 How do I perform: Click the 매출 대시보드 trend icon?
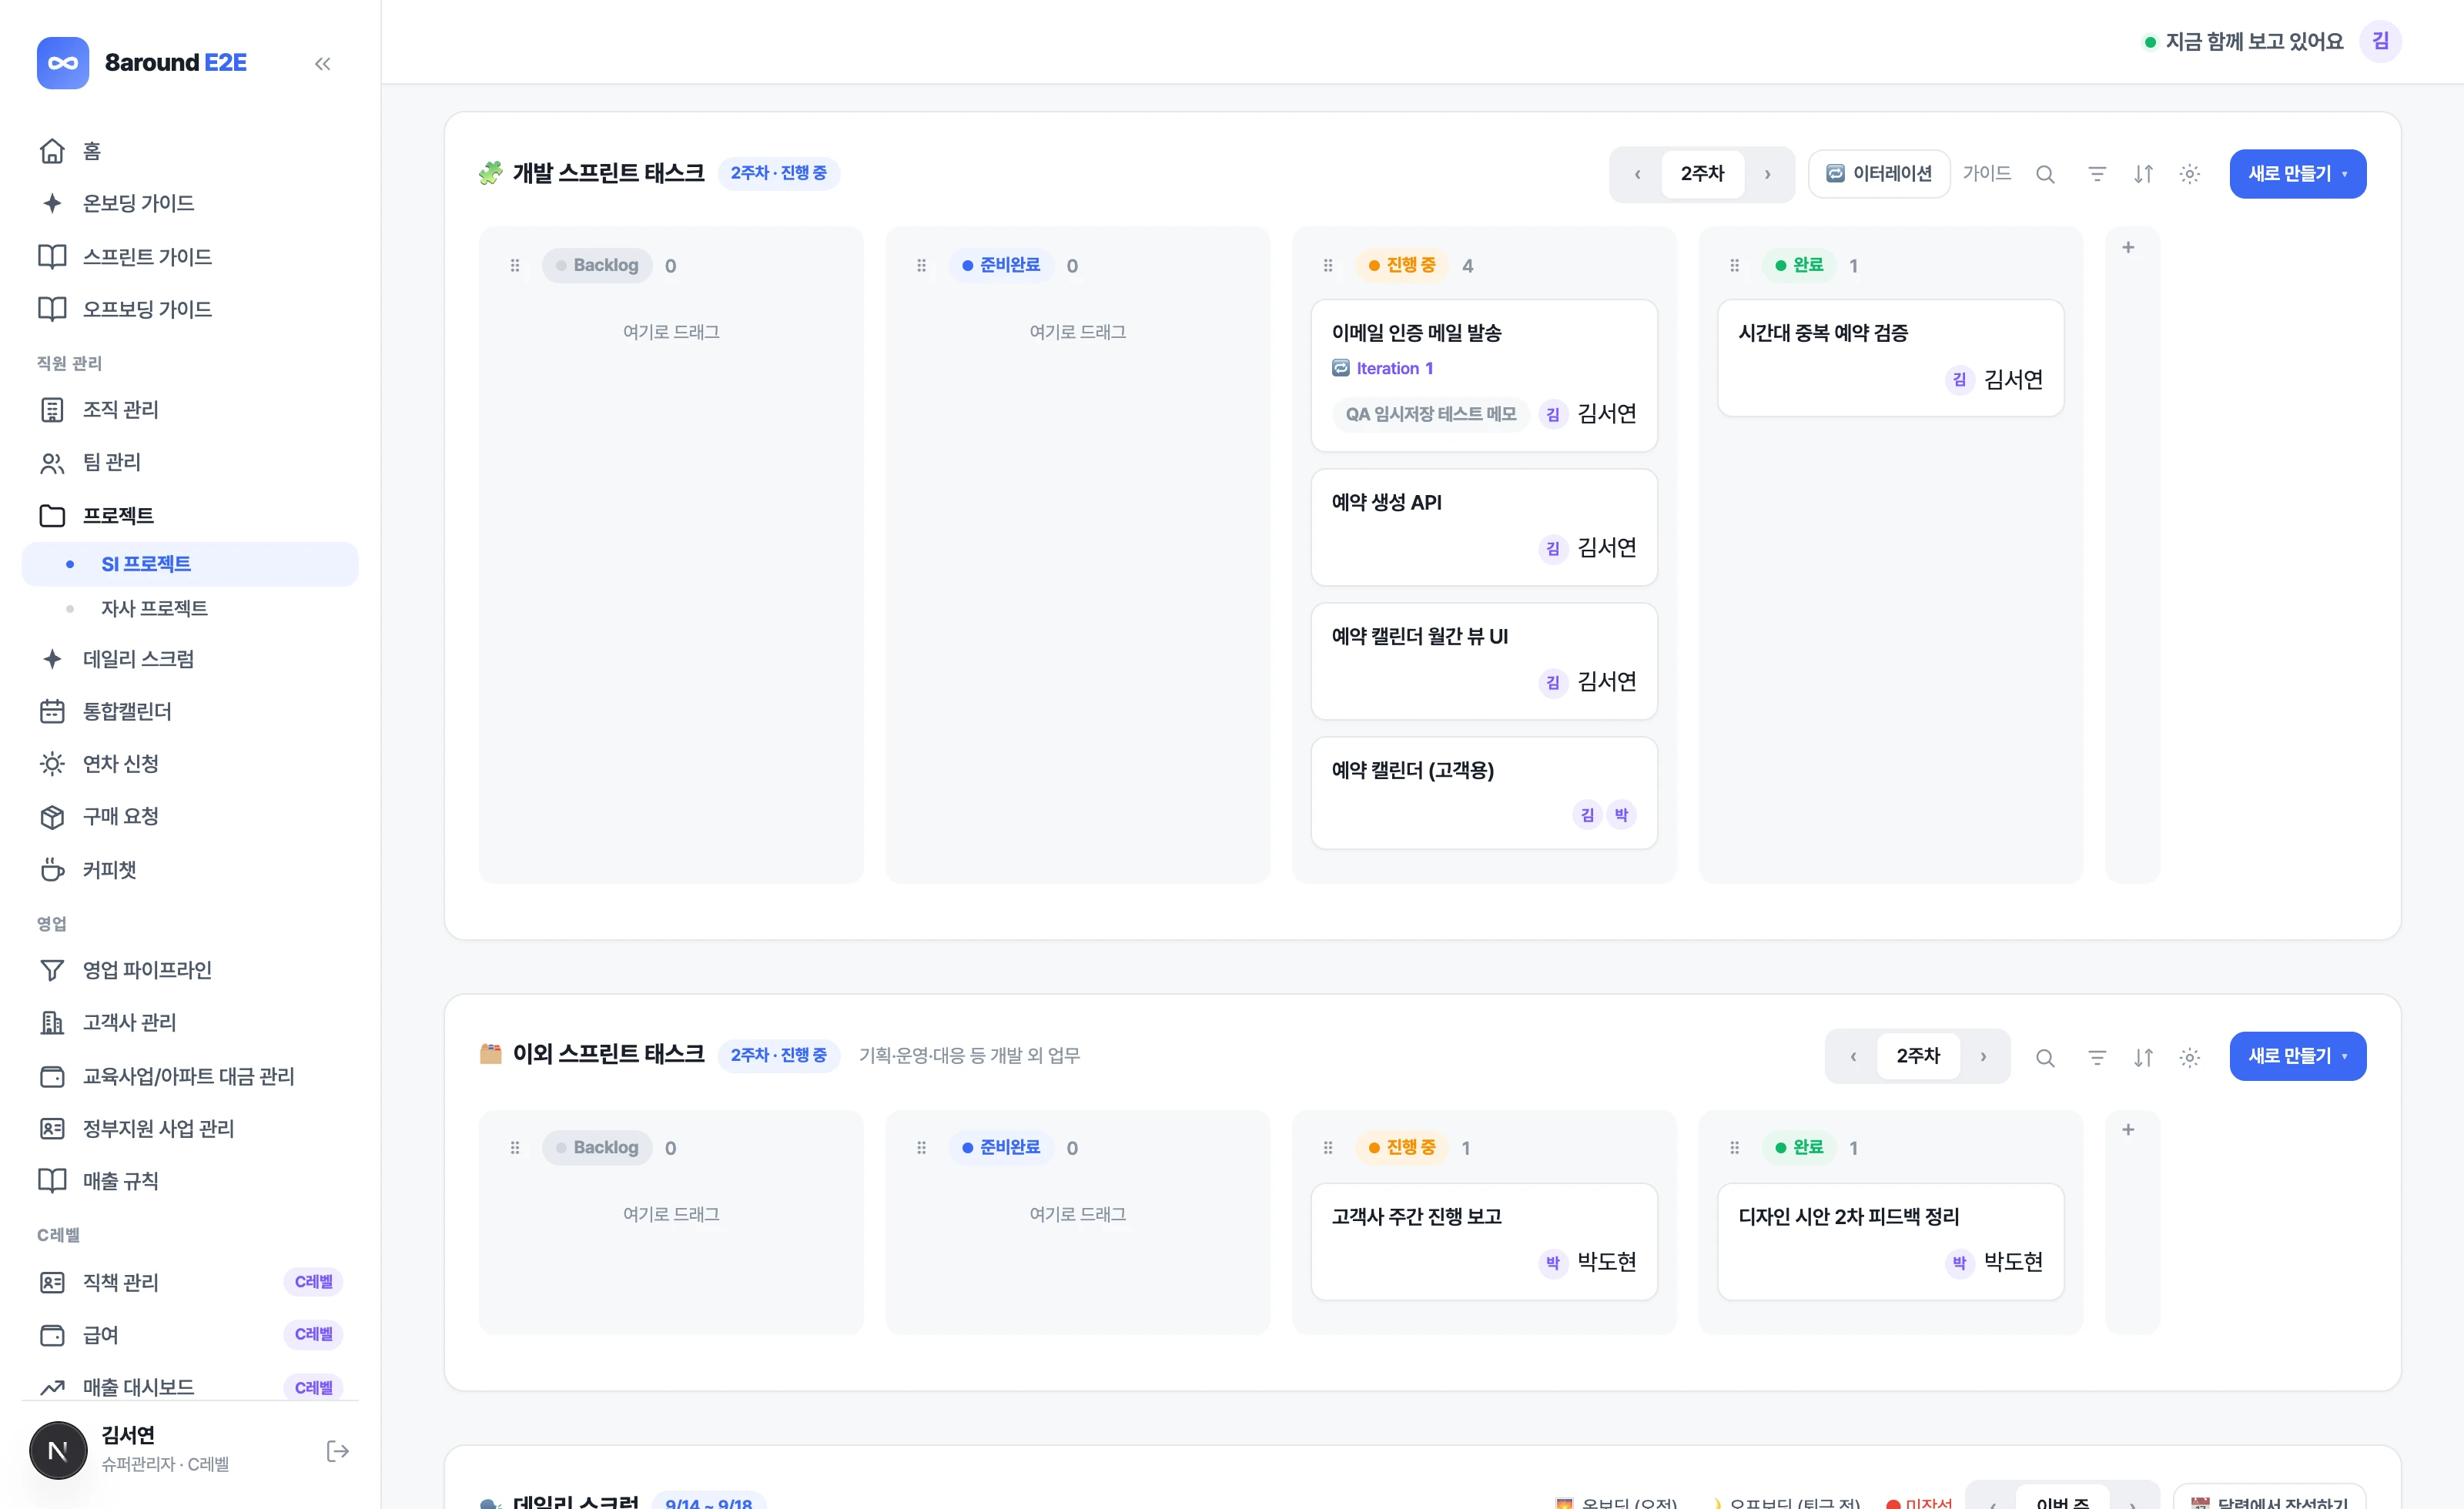click(52, 1387)
